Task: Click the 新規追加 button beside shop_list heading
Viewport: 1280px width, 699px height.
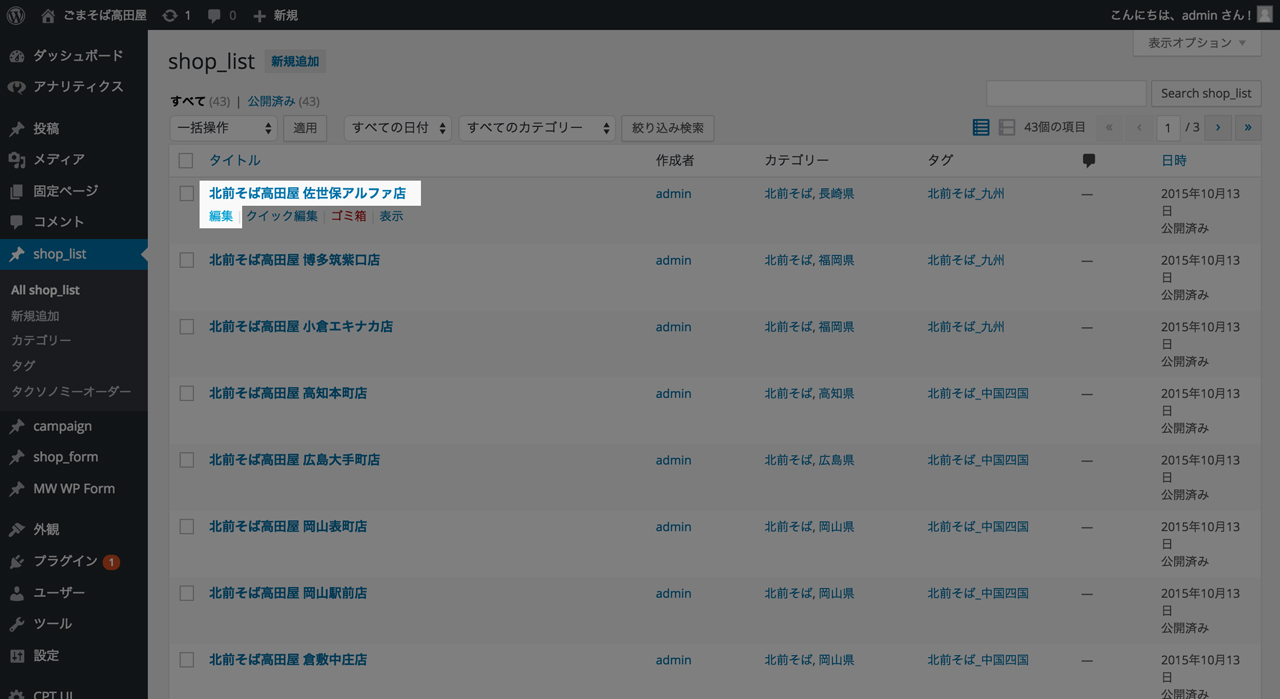Action: 295,62
